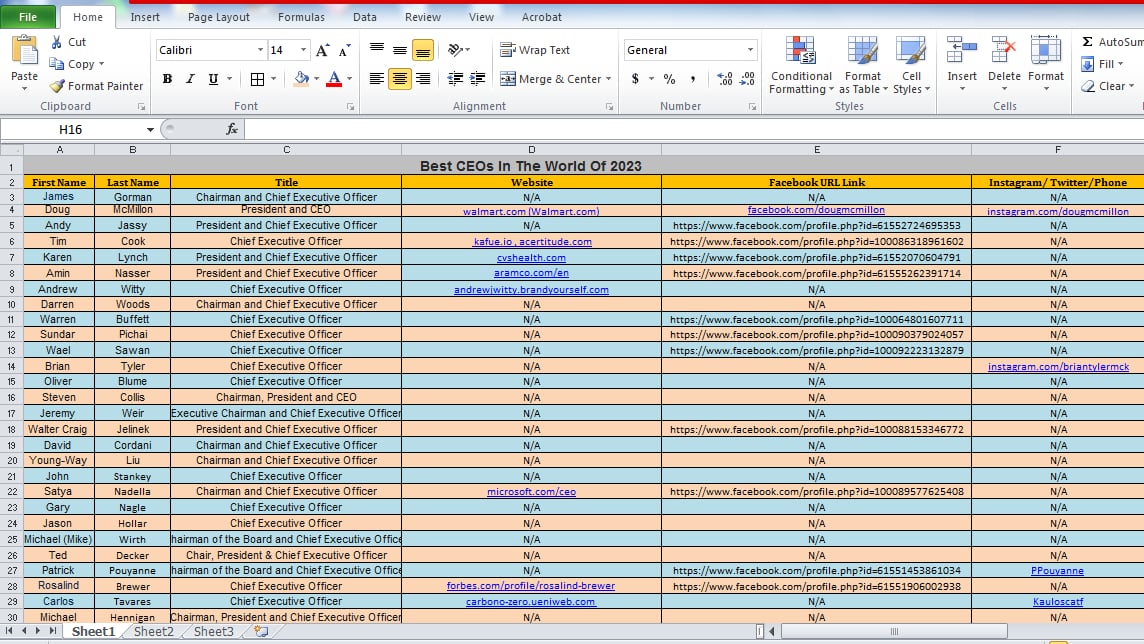Apply the red font color swatch

(x=333, y=79)
